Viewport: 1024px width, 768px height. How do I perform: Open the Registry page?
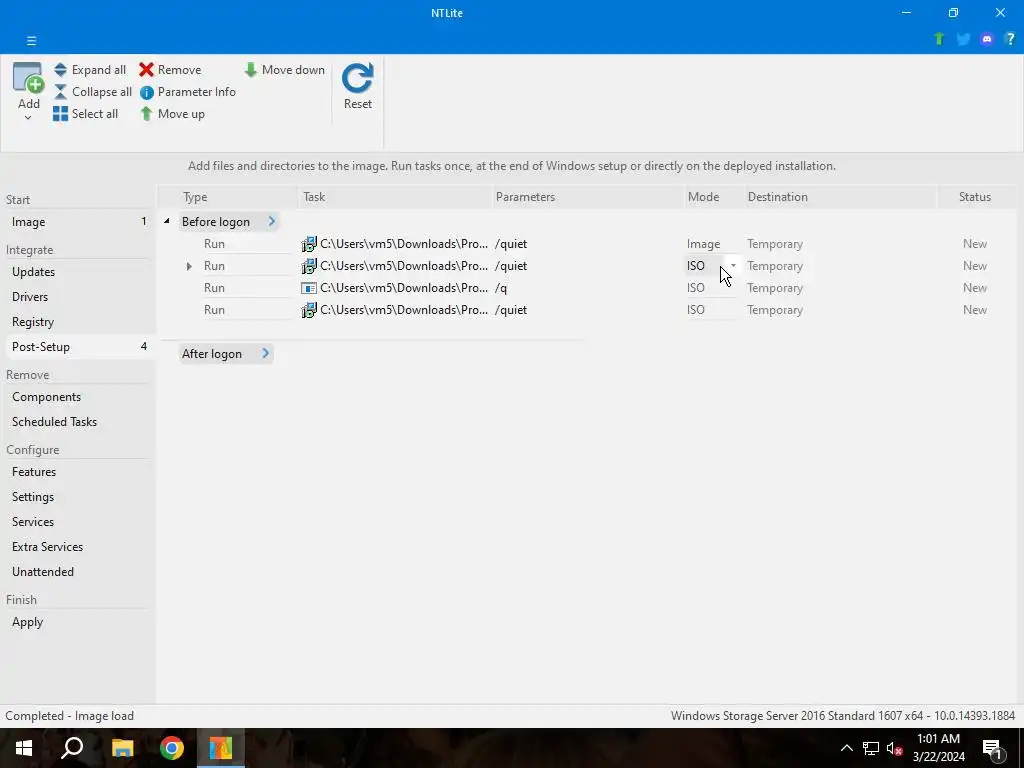coord(78,322)
